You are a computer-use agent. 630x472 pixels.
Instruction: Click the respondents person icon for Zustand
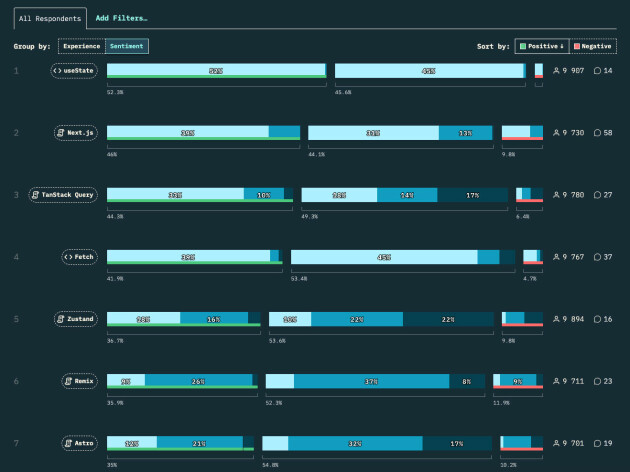556,319
